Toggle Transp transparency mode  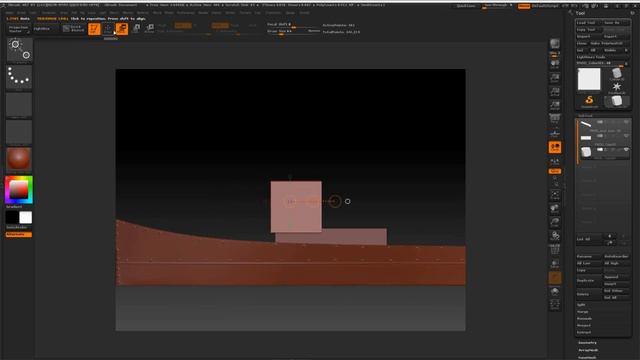coord(555,263)
